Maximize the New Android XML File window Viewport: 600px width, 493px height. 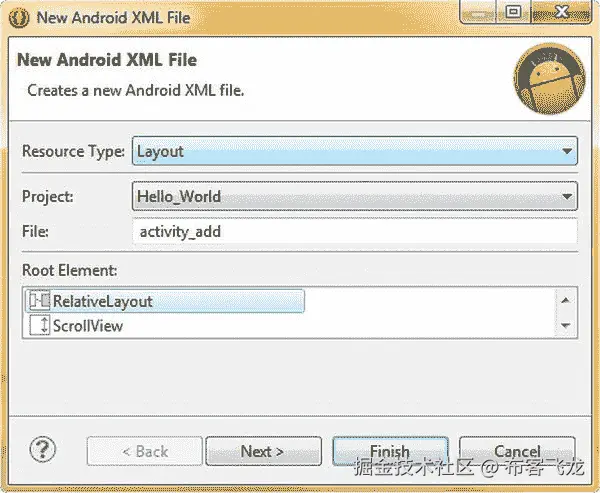point(513,12)
